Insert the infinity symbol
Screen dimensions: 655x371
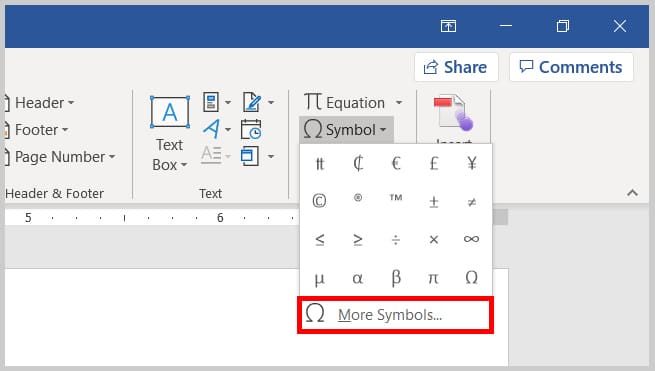(472, 239)
